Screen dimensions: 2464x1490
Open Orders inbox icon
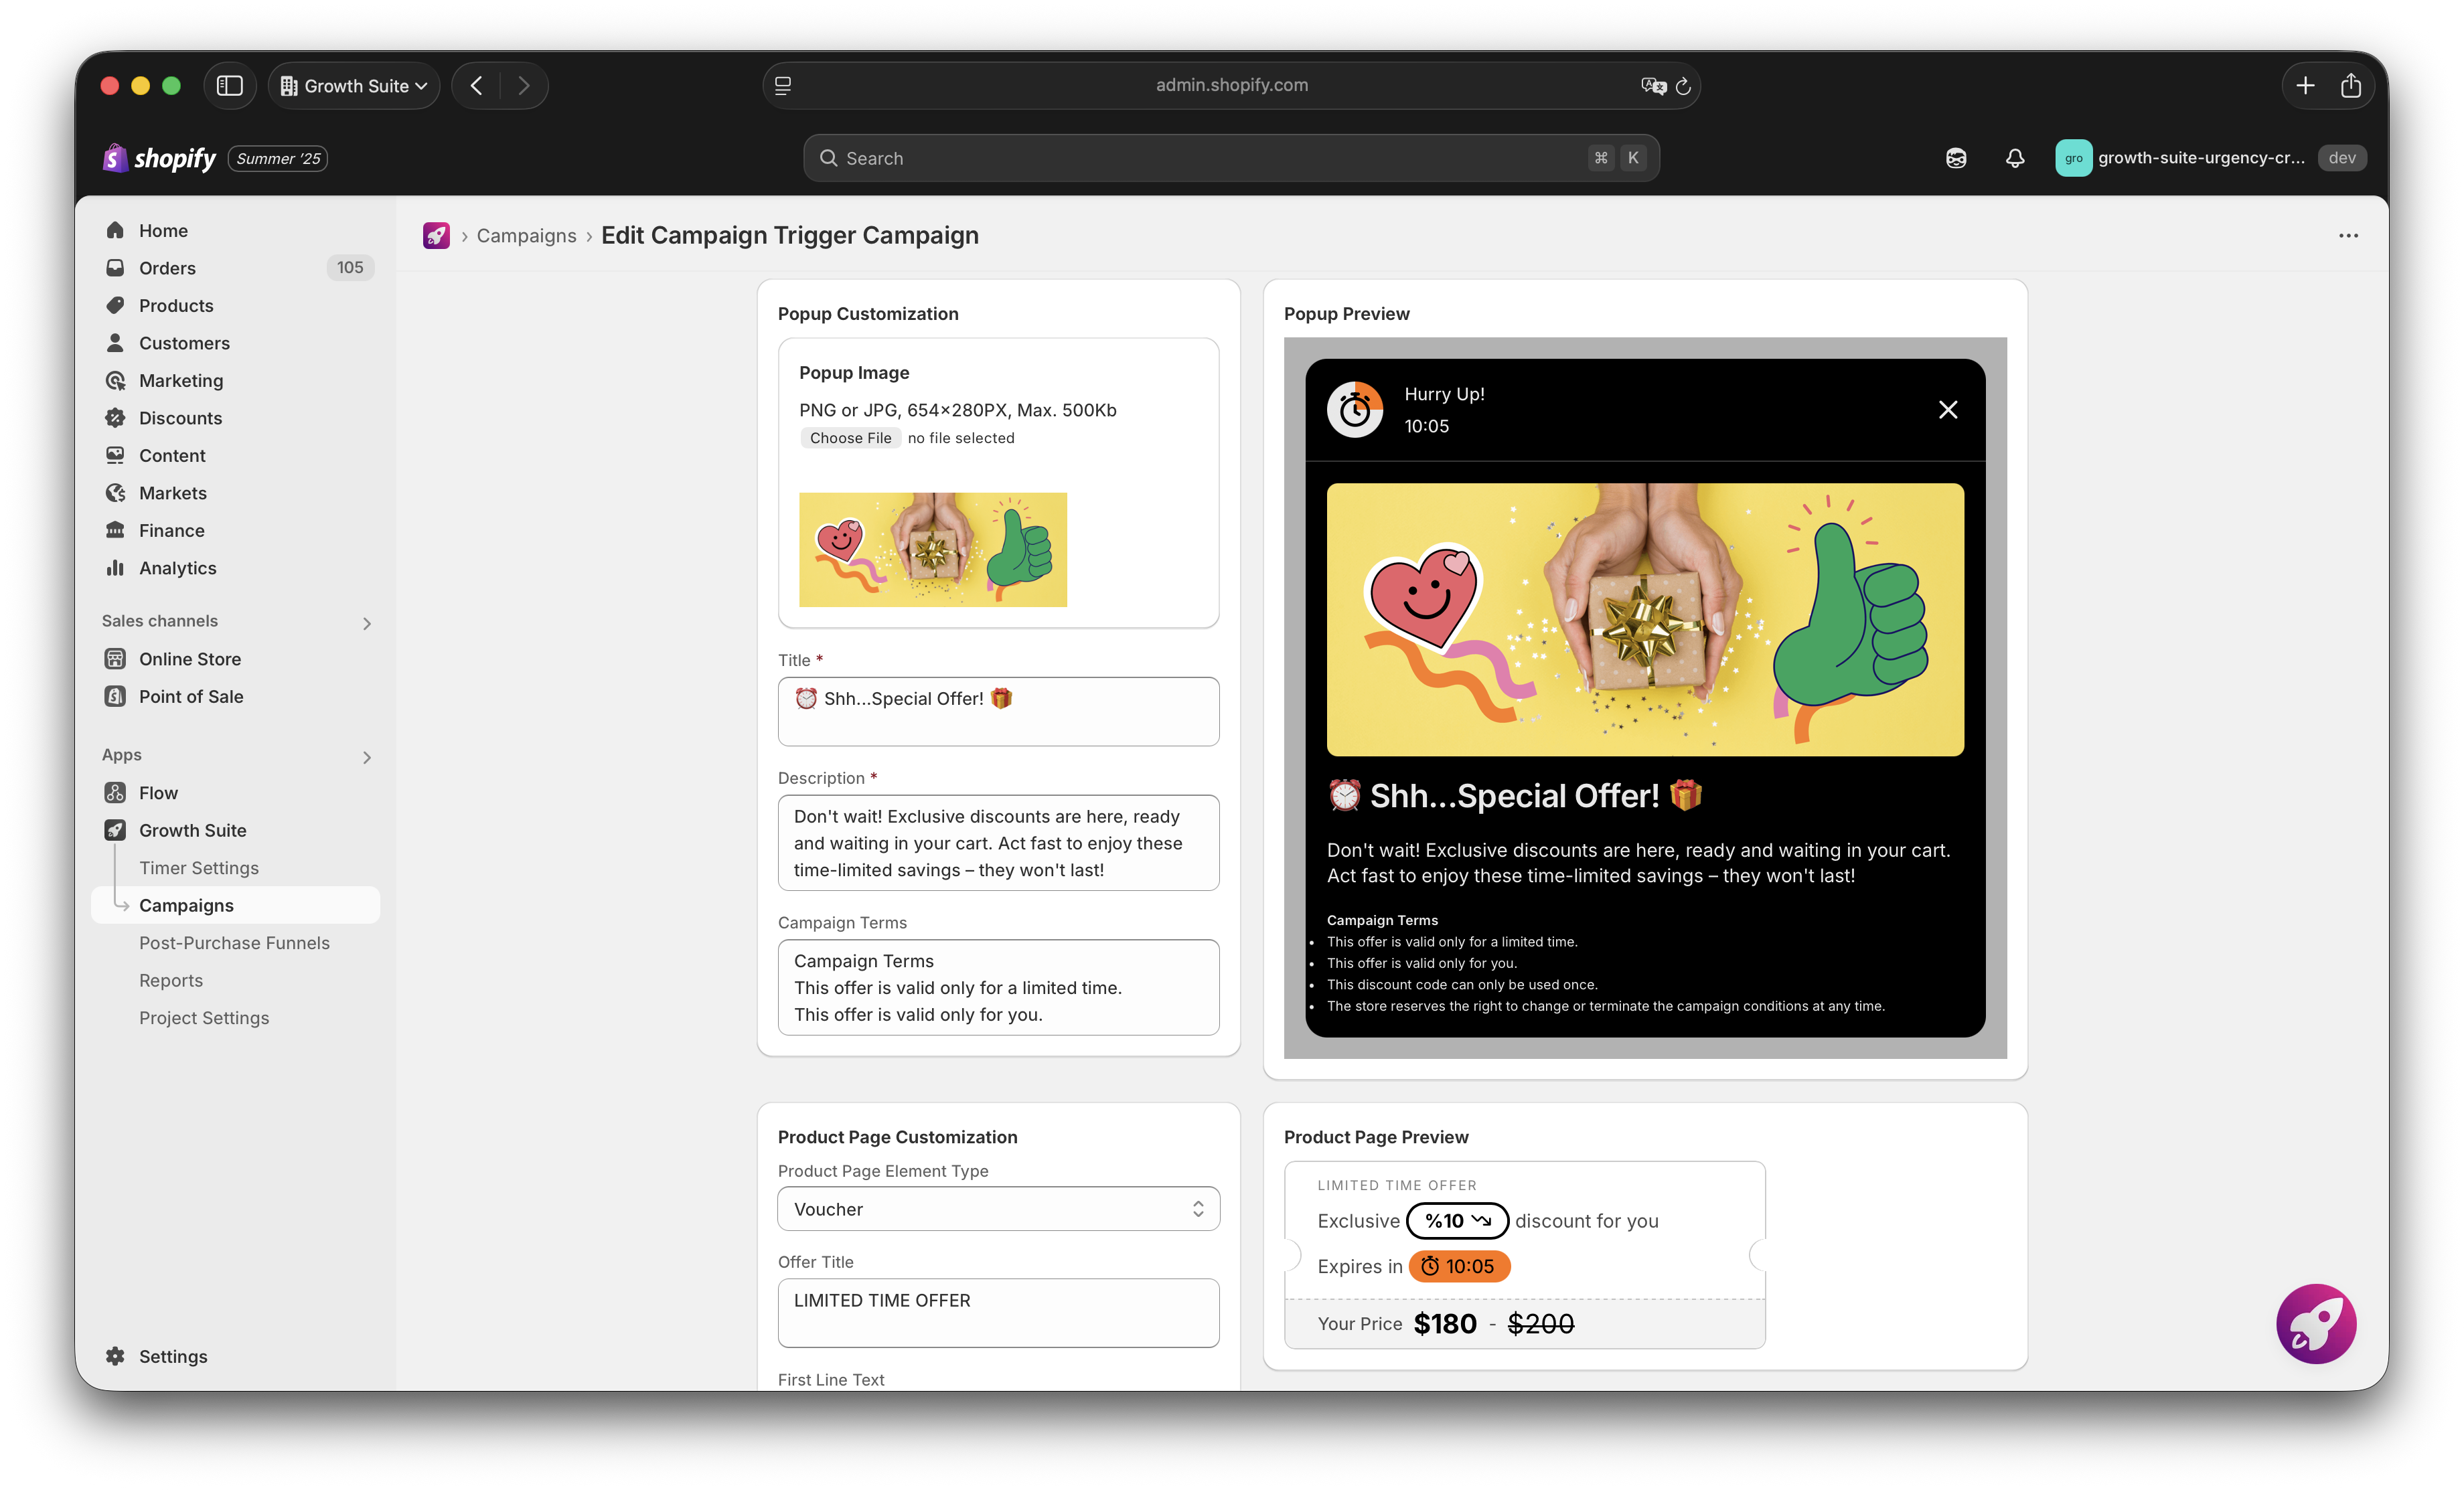click(x=115, y=268)
